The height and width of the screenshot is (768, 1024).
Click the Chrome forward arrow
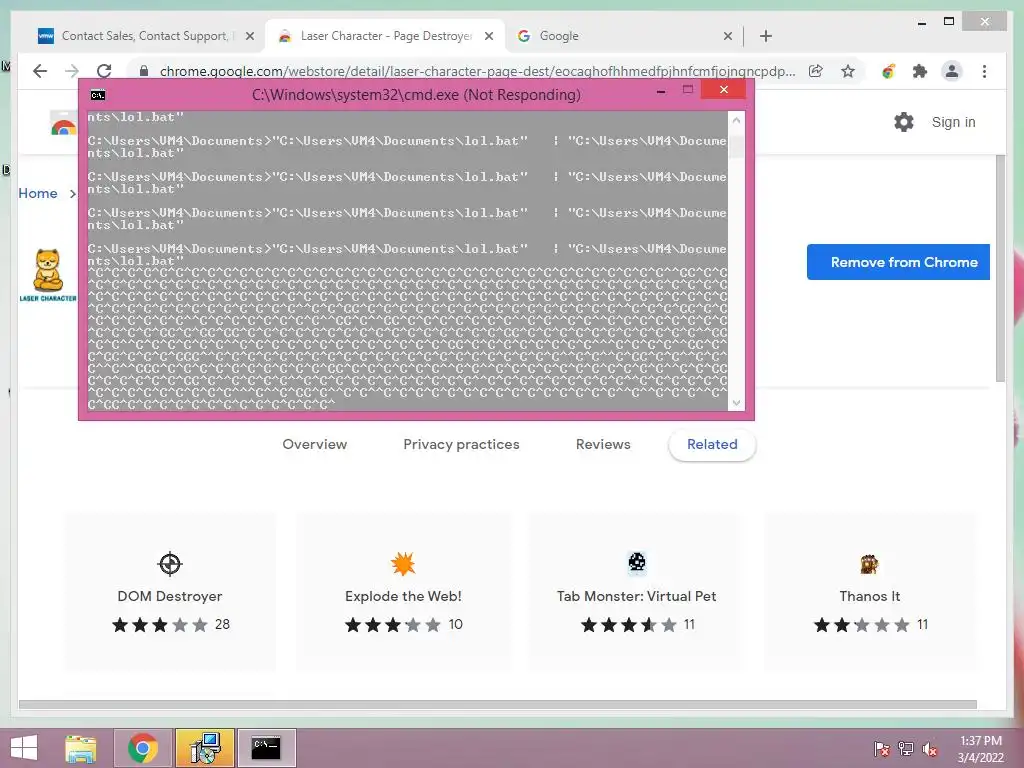72,71
